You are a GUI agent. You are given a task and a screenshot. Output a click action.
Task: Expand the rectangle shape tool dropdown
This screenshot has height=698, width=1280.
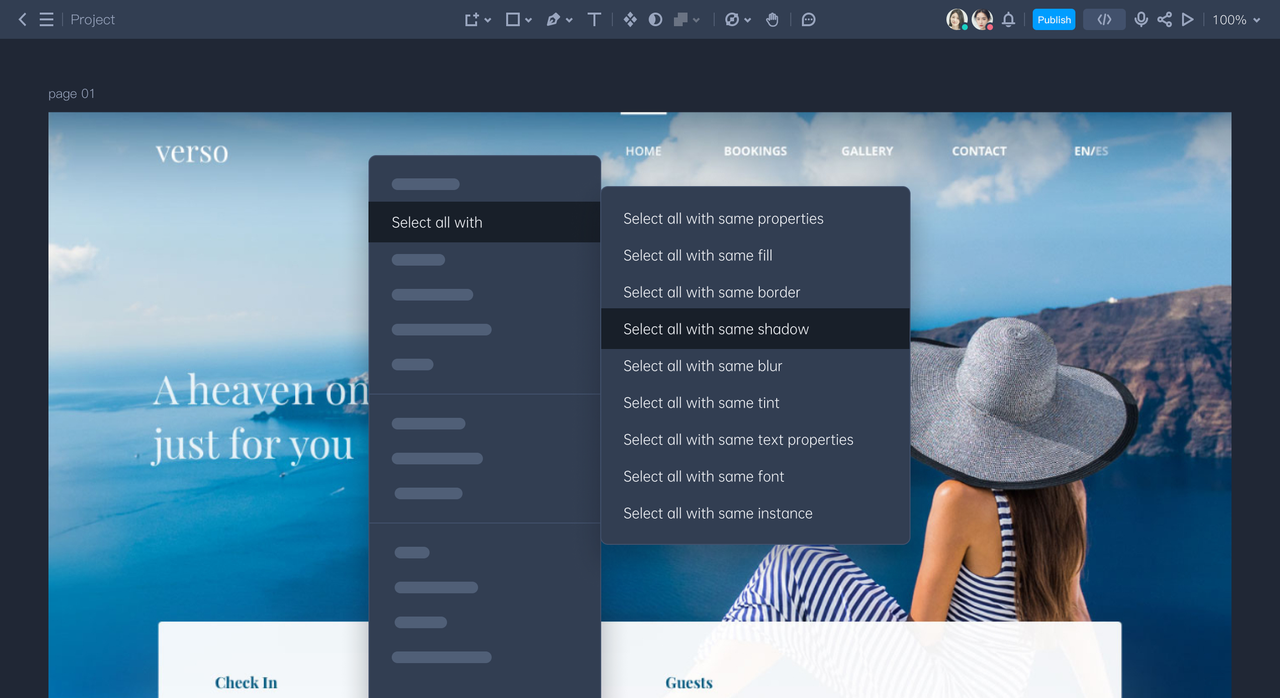[527, 20]
